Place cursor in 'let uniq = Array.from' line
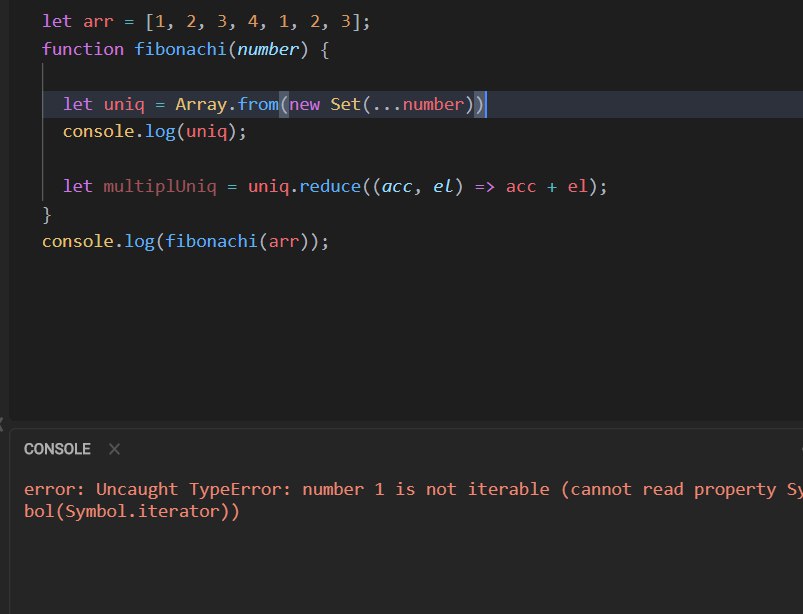The height and width of the screenshot is (614, 803). [x=273, y=104]
